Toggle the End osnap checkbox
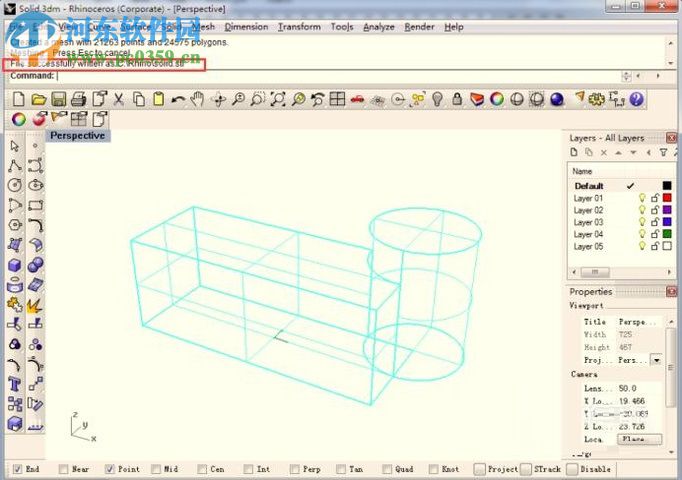The height and width of the screenshot is (480, 682). [17, 469]
